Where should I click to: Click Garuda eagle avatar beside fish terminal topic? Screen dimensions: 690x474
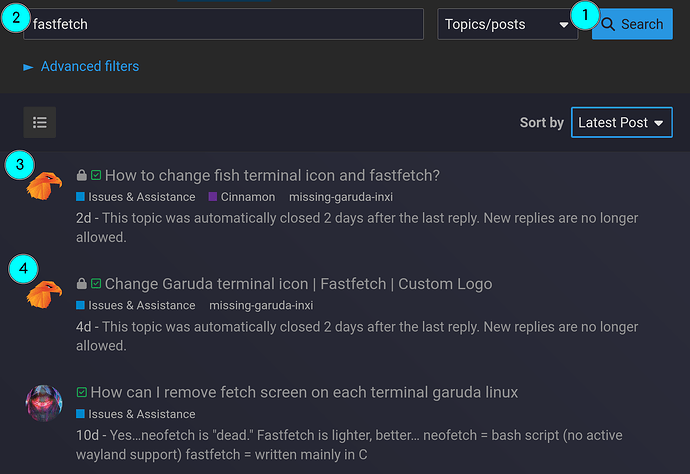(x=44, y=186)
